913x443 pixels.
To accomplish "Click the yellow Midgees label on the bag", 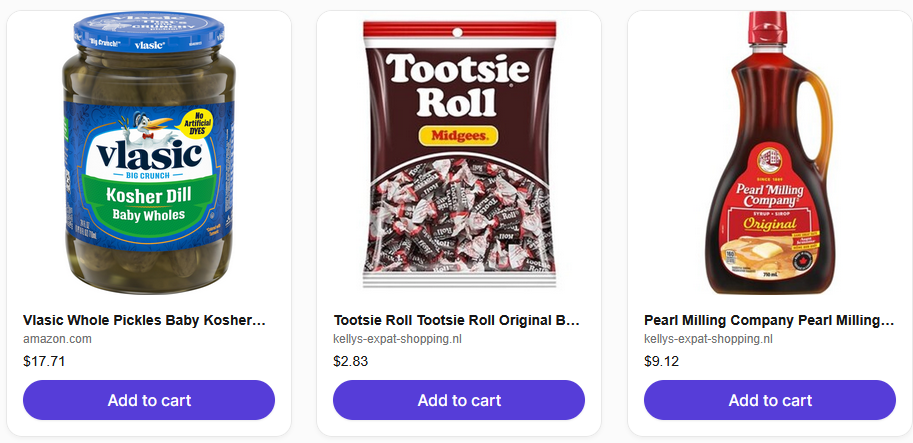I will (458, 136).
